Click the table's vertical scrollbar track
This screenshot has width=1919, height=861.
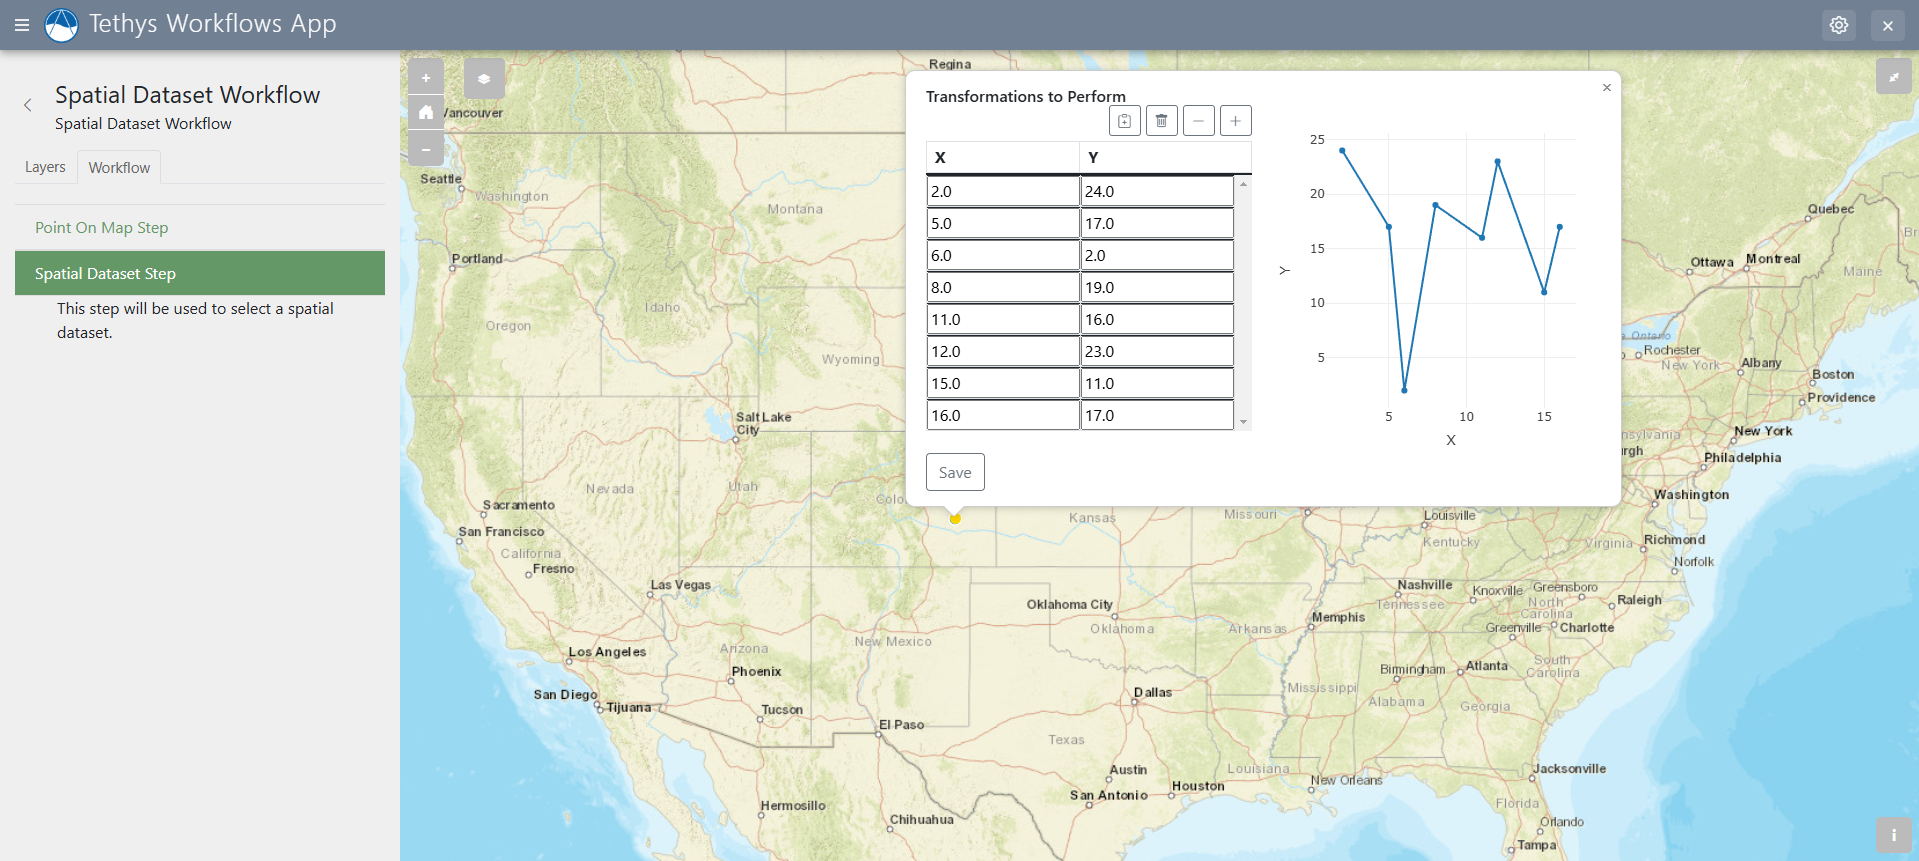1243,303
